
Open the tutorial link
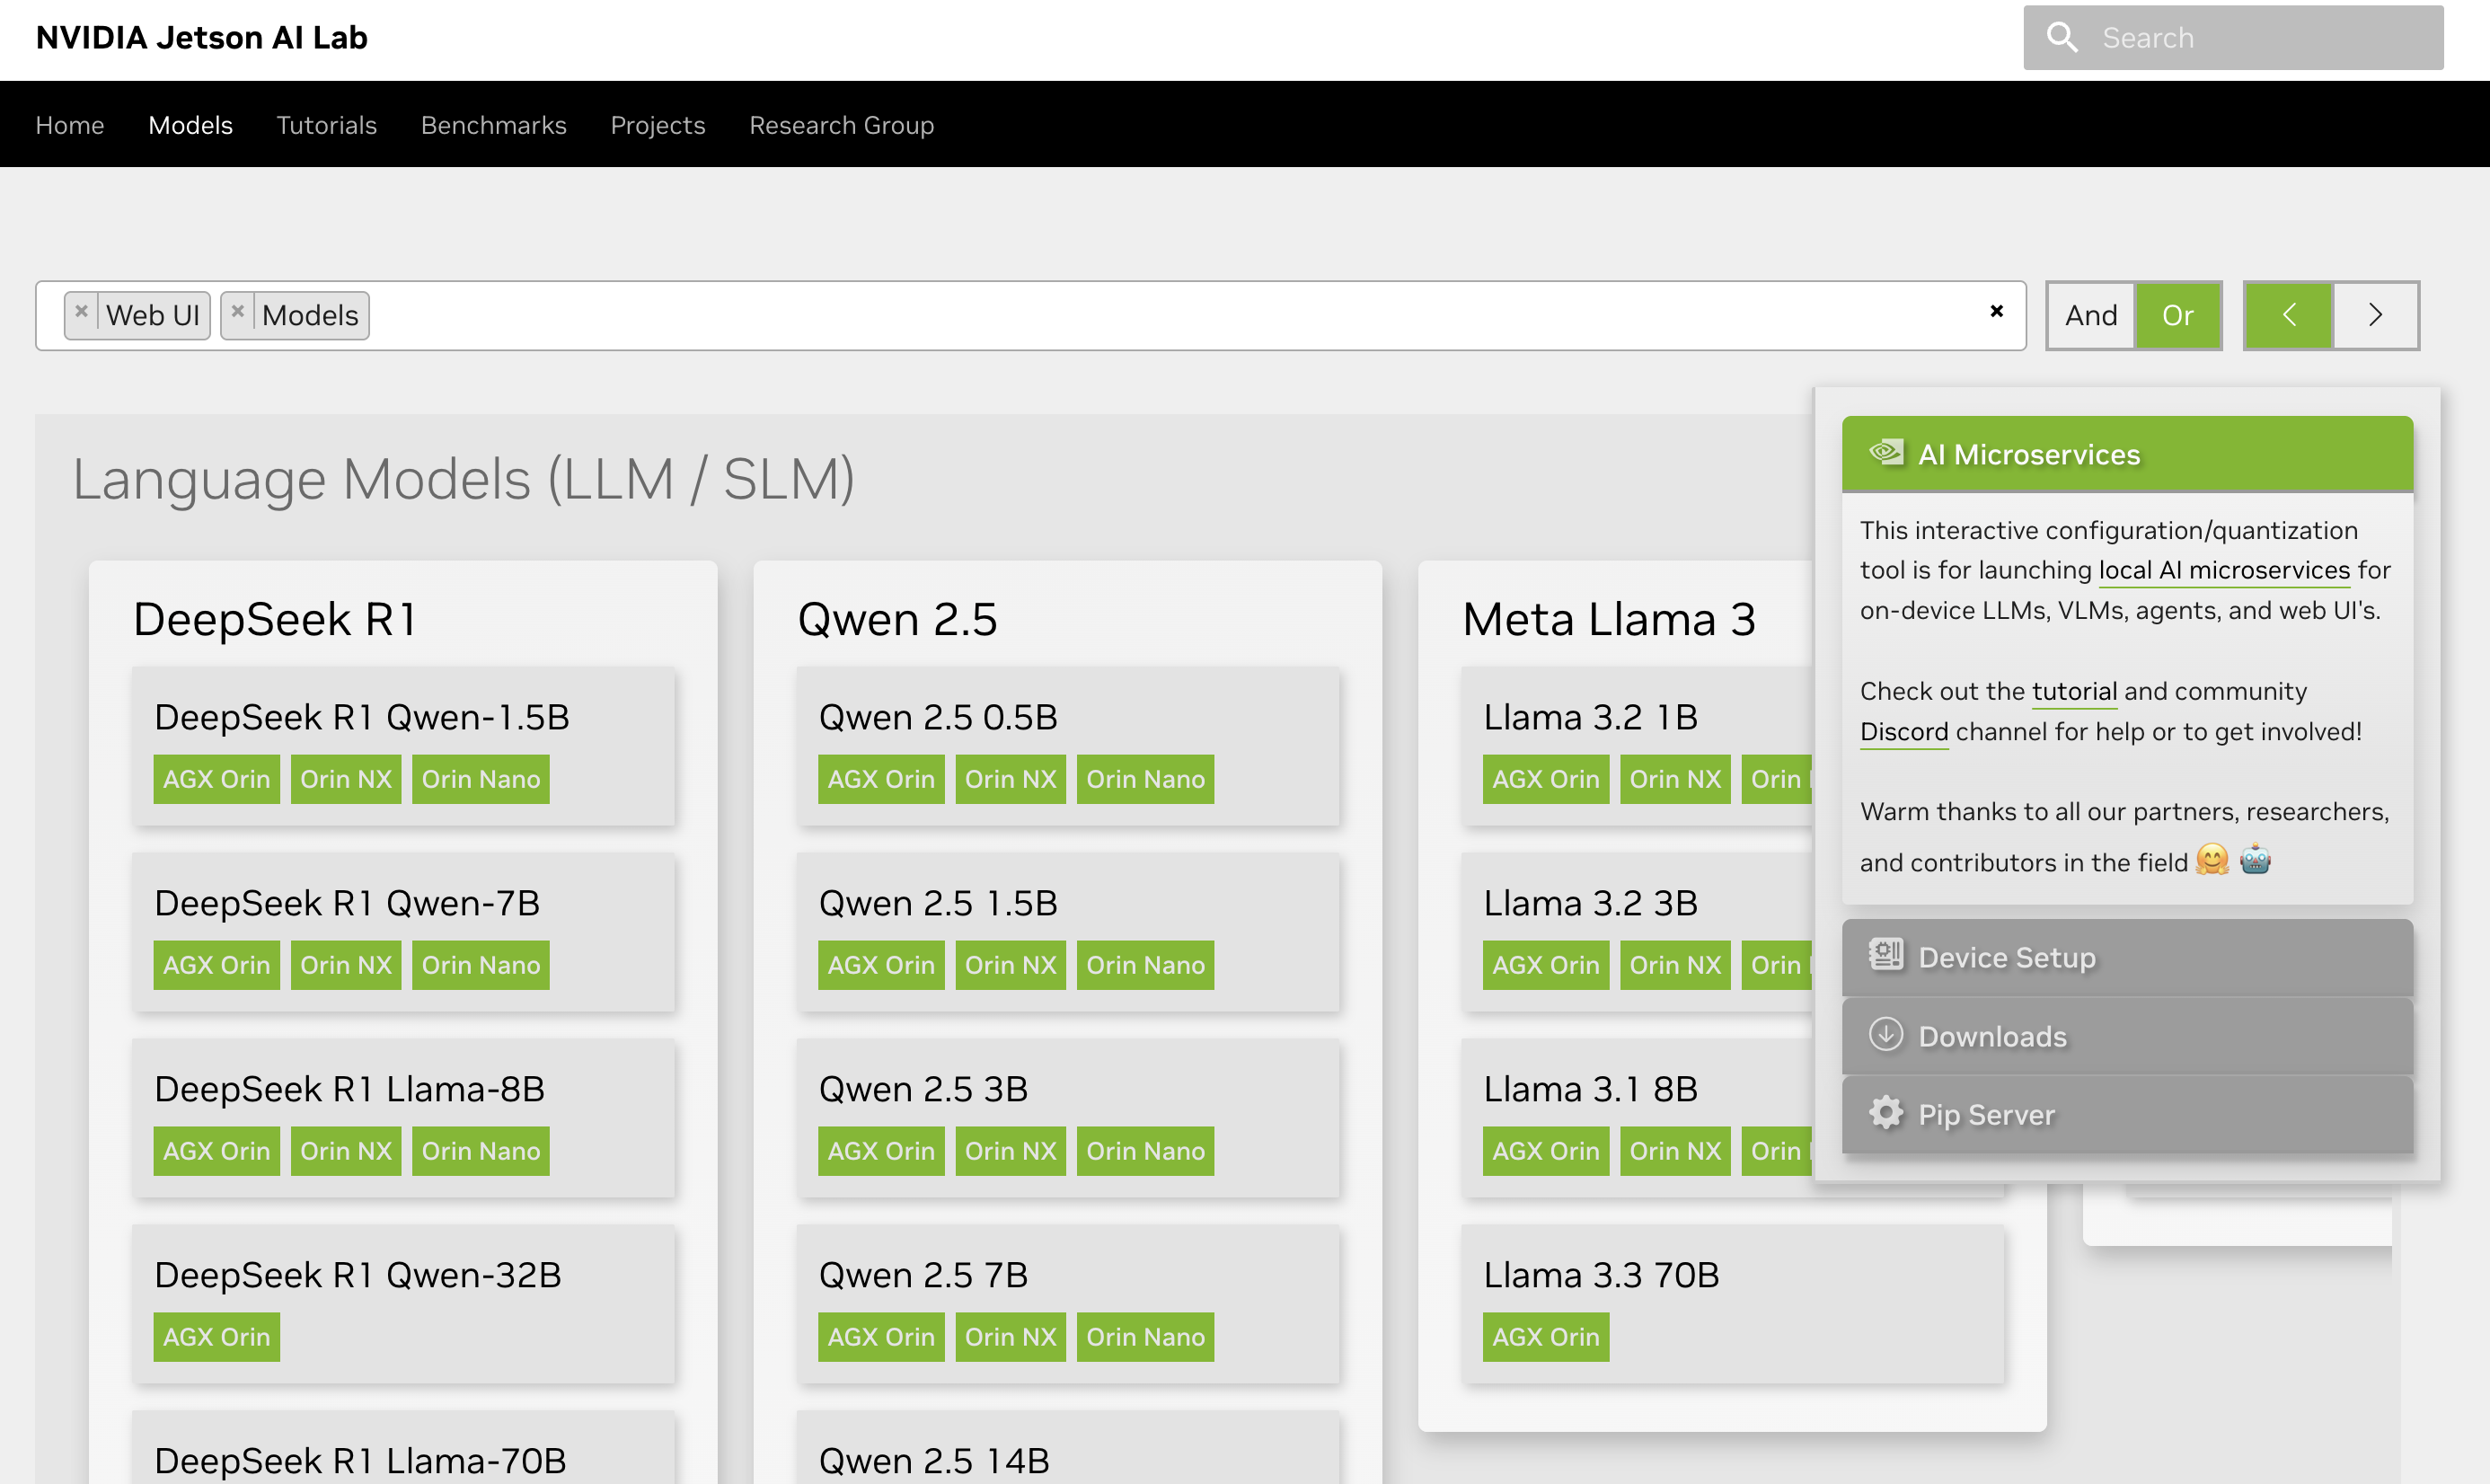(2074, 691)
